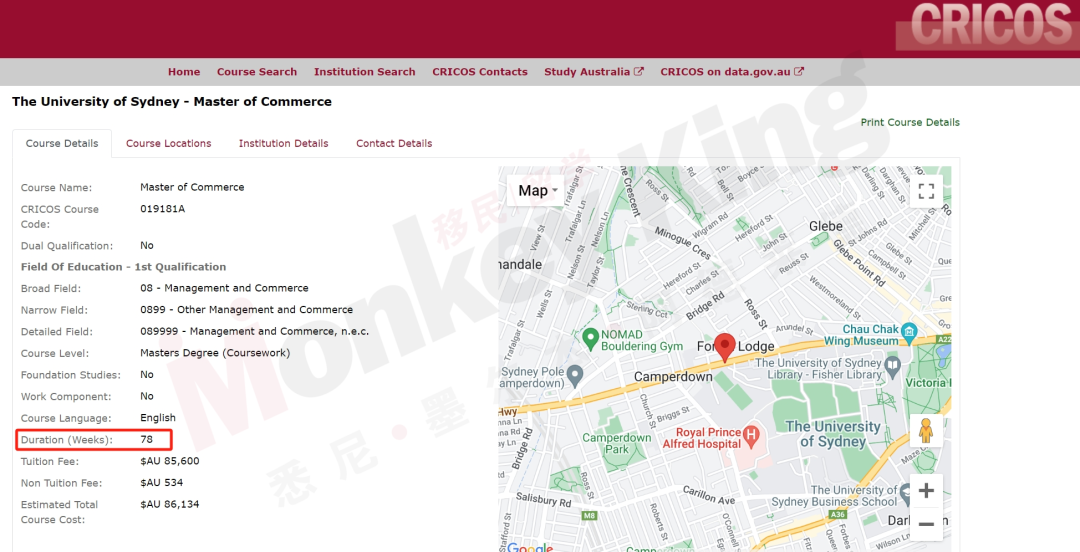
Task: Click Print Course Details link
Action: click(x=910, y=122)
